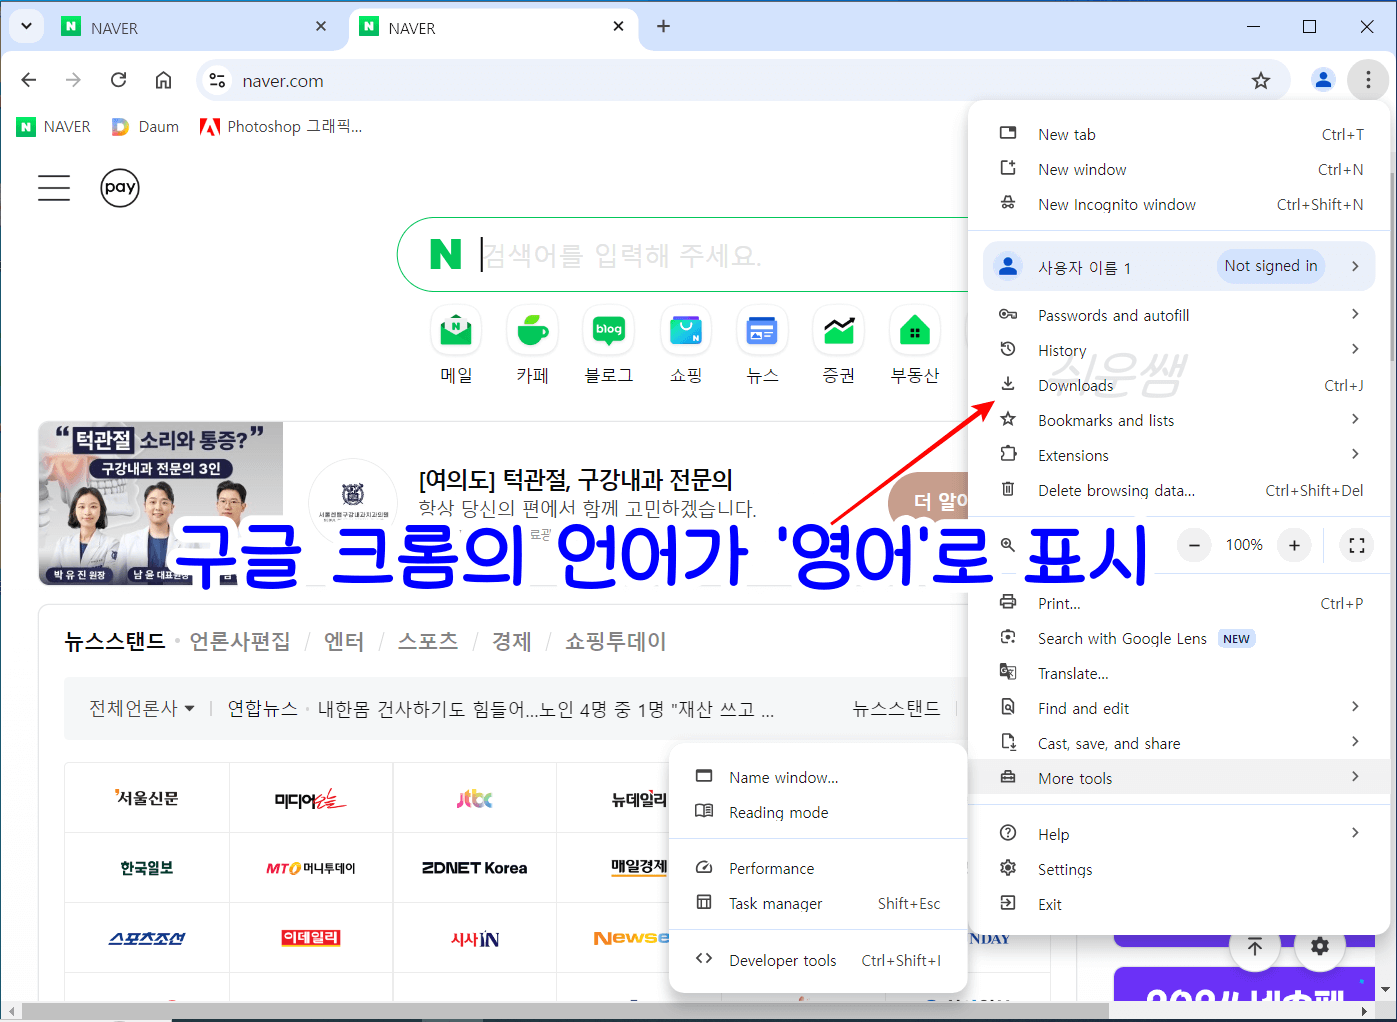Open Naver Shopping via the 쇼핑 icon

[686, 330]
